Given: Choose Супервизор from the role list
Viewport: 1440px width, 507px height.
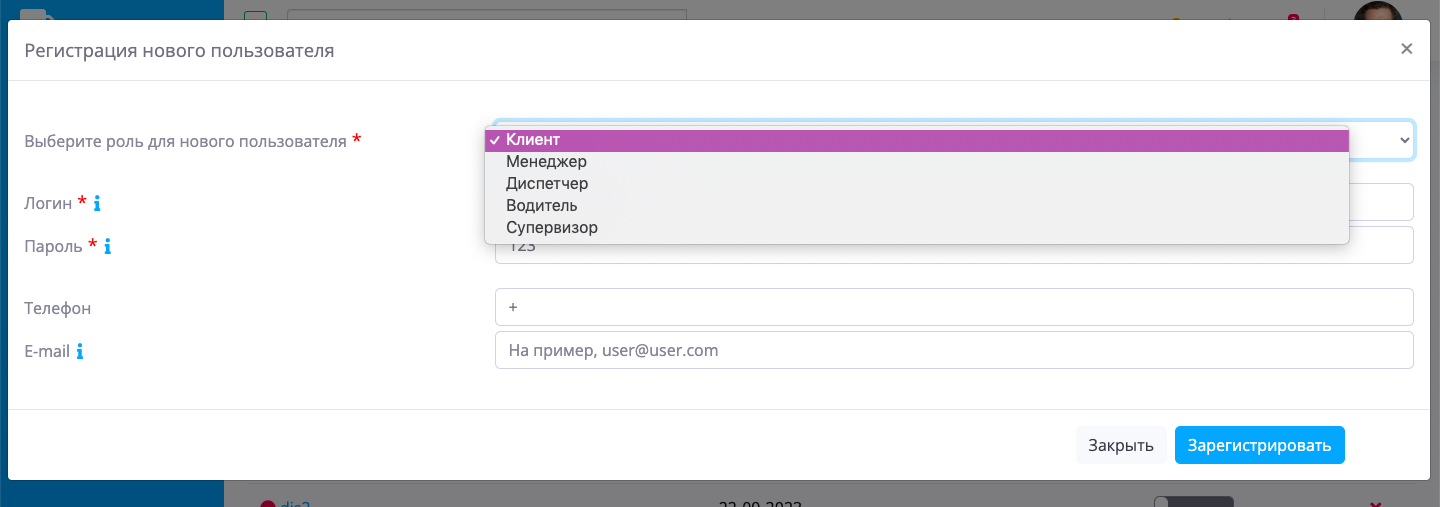Looking at the screenshot, I should (x=552, y=228).
